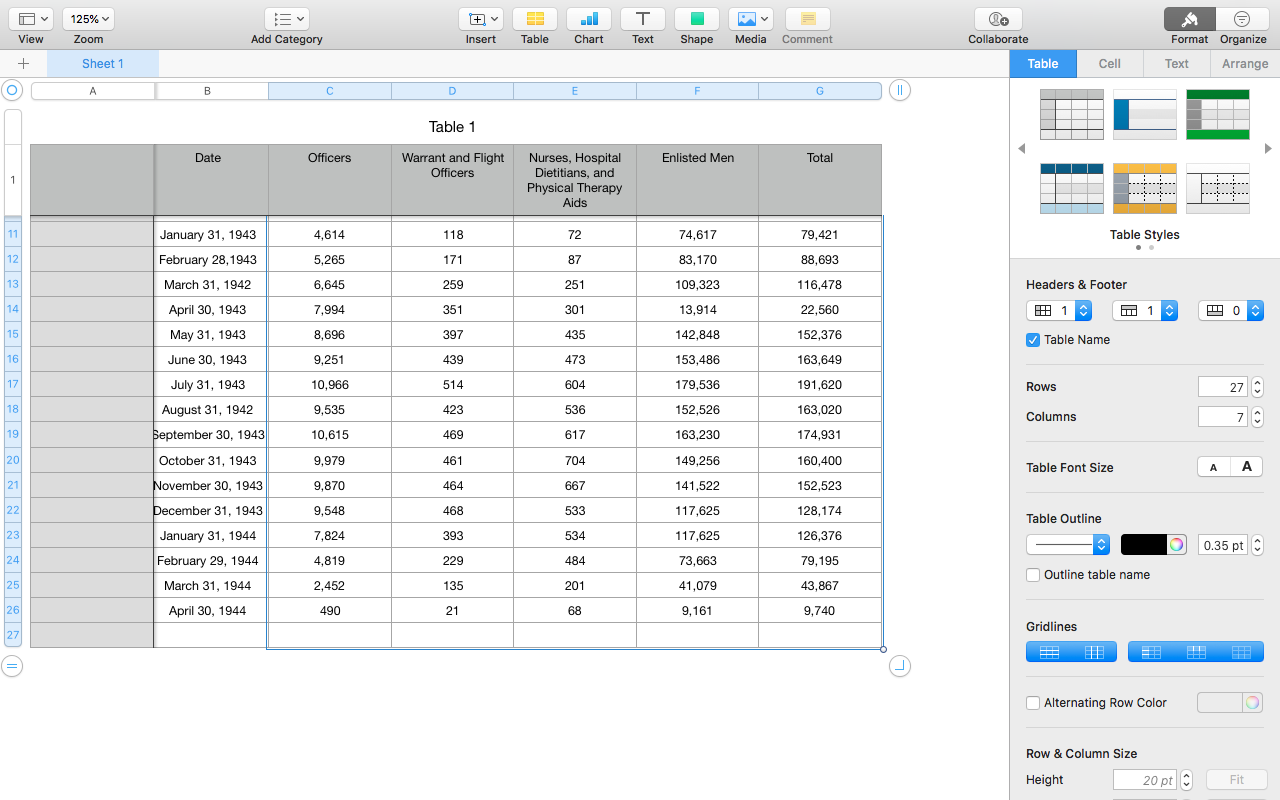The image size is (1280, 800).
Task: Enable Outline table name checkbox
Action: pos(1033,575)
